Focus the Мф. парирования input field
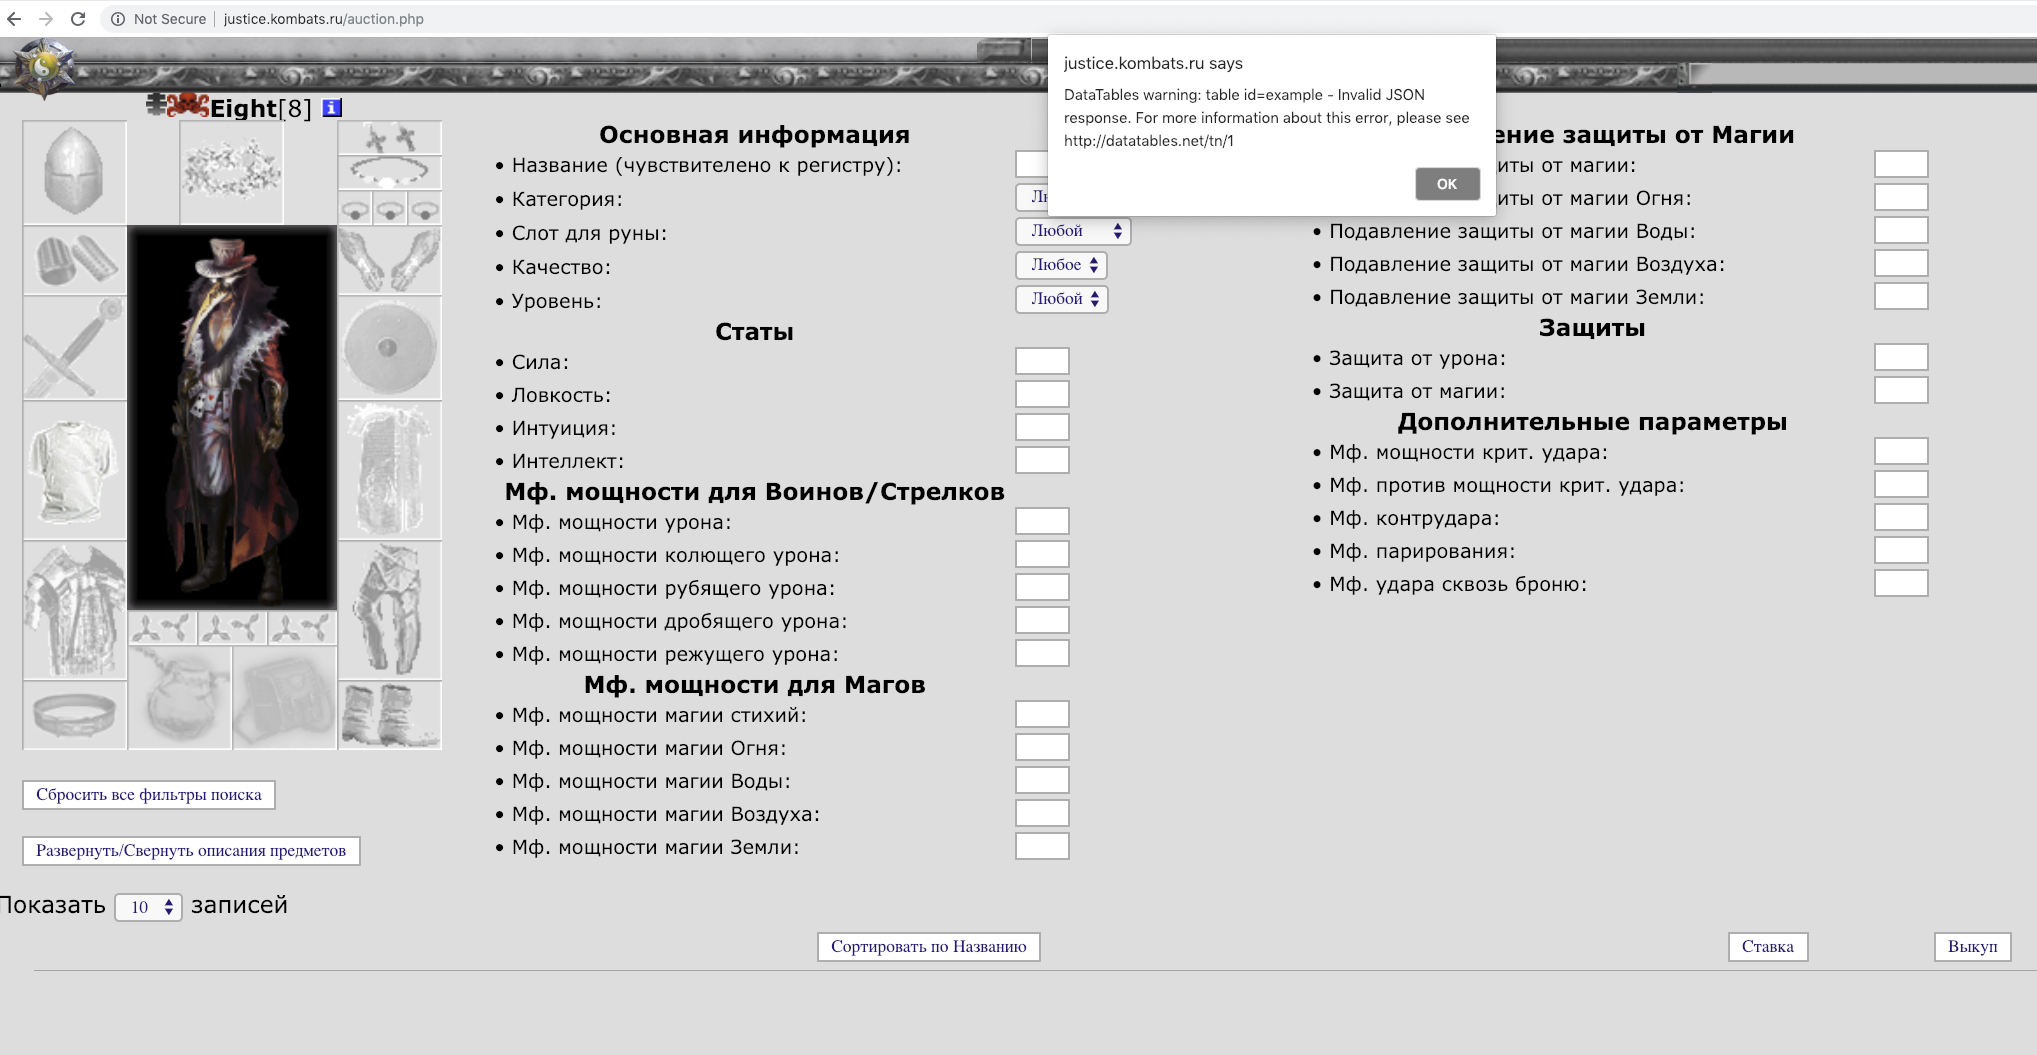Screen dimensions: 2037x1055 click(1901, 550)
